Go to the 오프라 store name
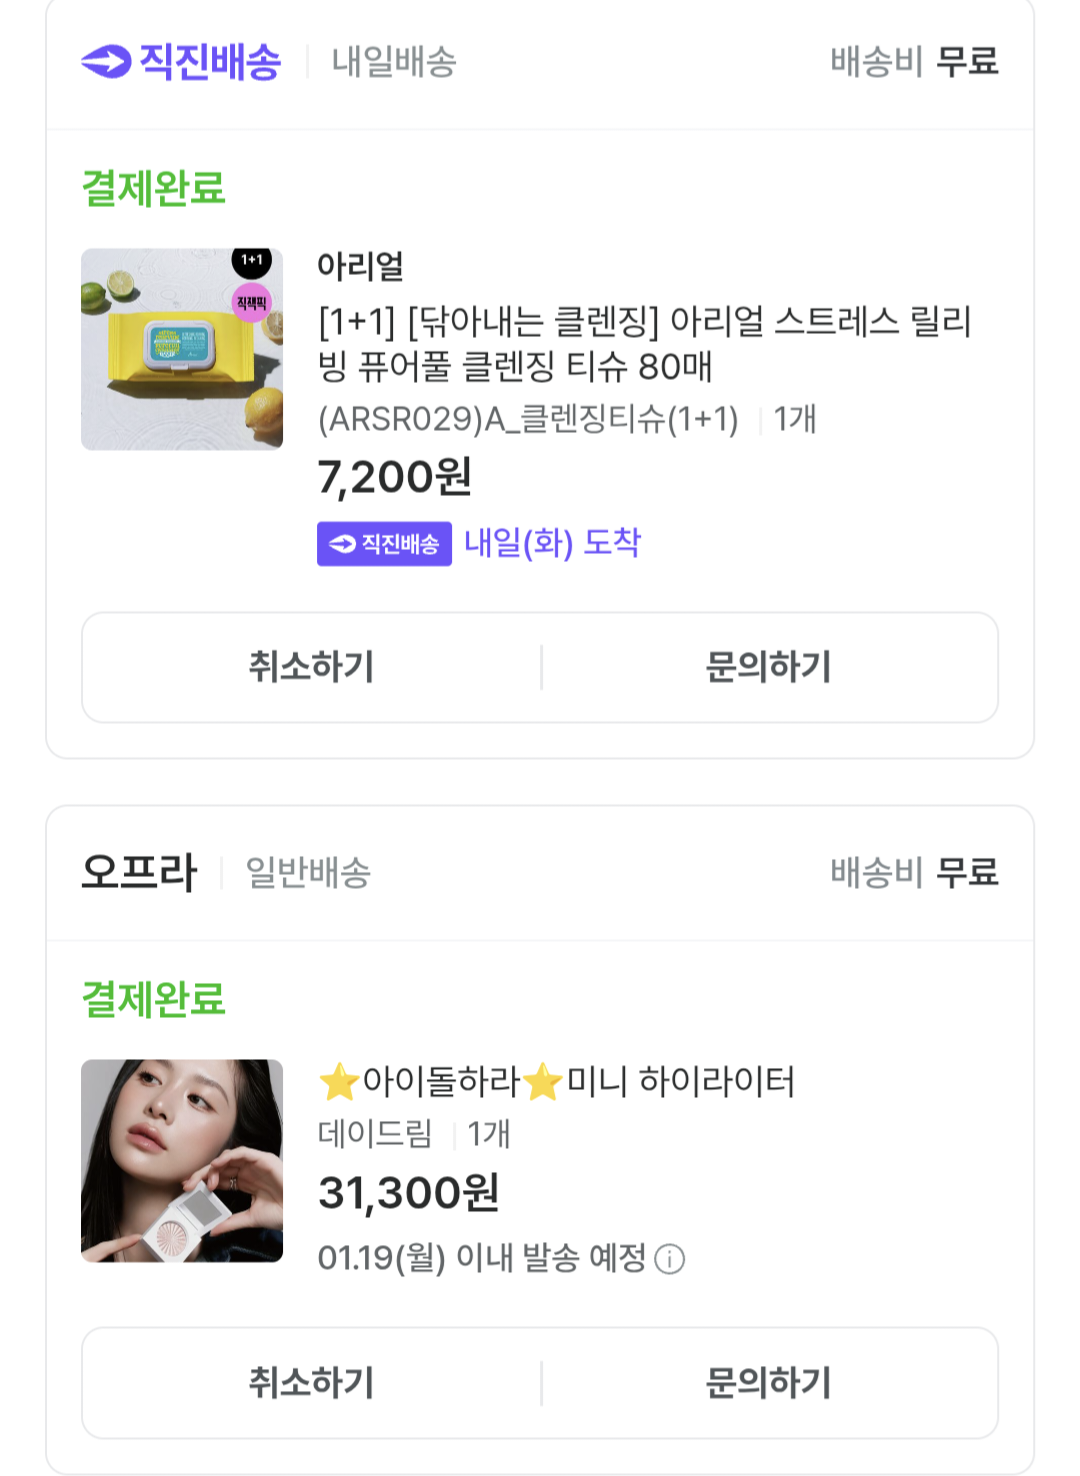 tap(139, 872)
